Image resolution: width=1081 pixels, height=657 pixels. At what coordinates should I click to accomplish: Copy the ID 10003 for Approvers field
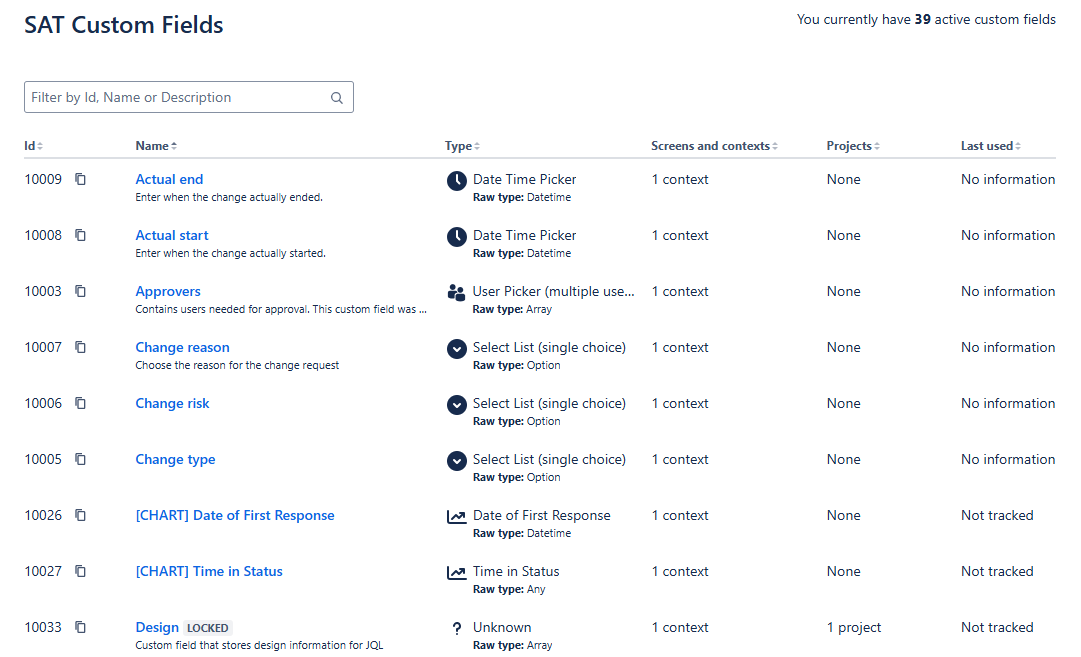click(x=81, y=292)
